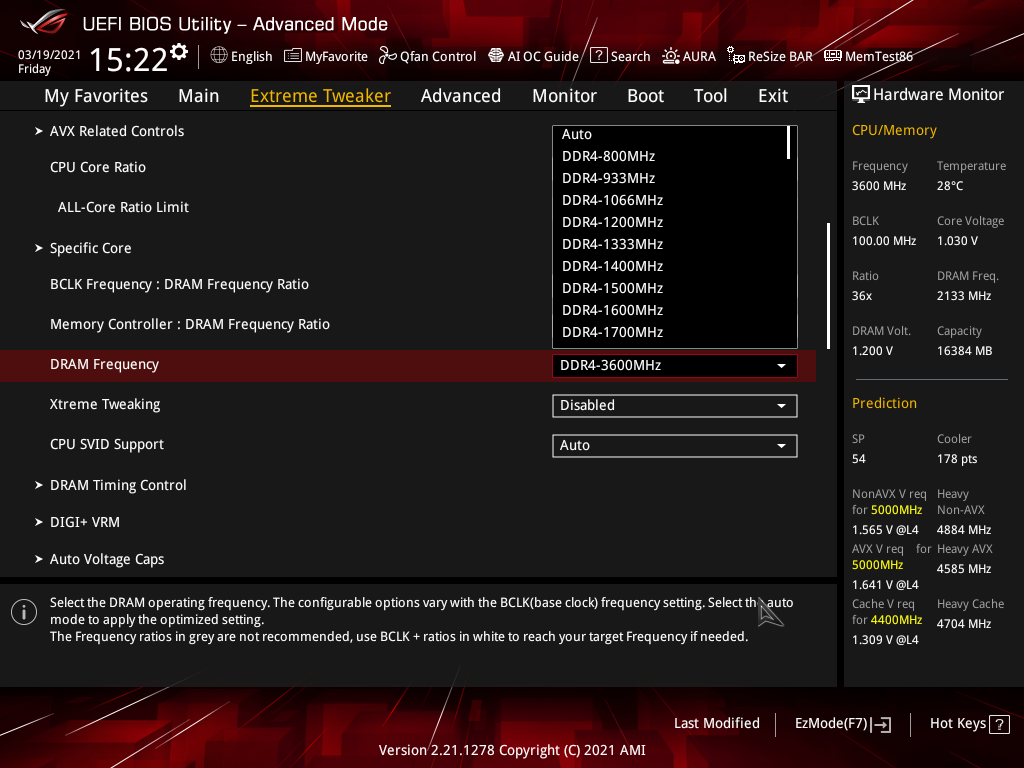1024x768 pixels.
Task: Click the DRAM Freq. 2133 MHz value
Action: point(964,296)
